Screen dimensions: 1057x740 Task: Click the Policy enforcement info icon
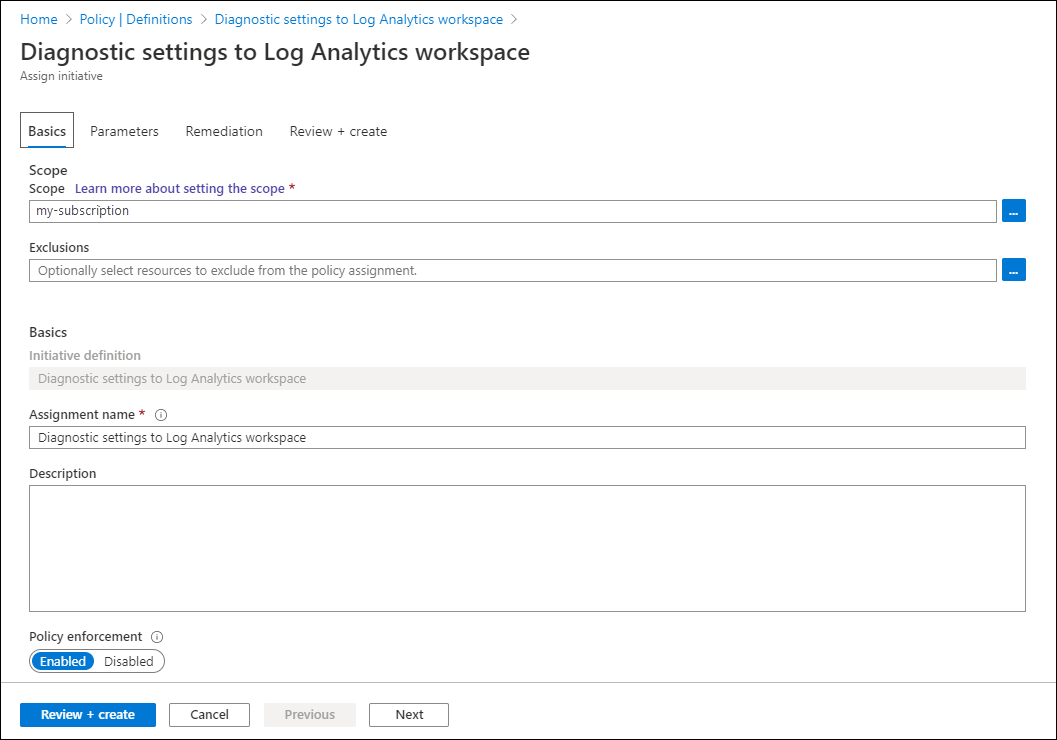coord(155,636)
